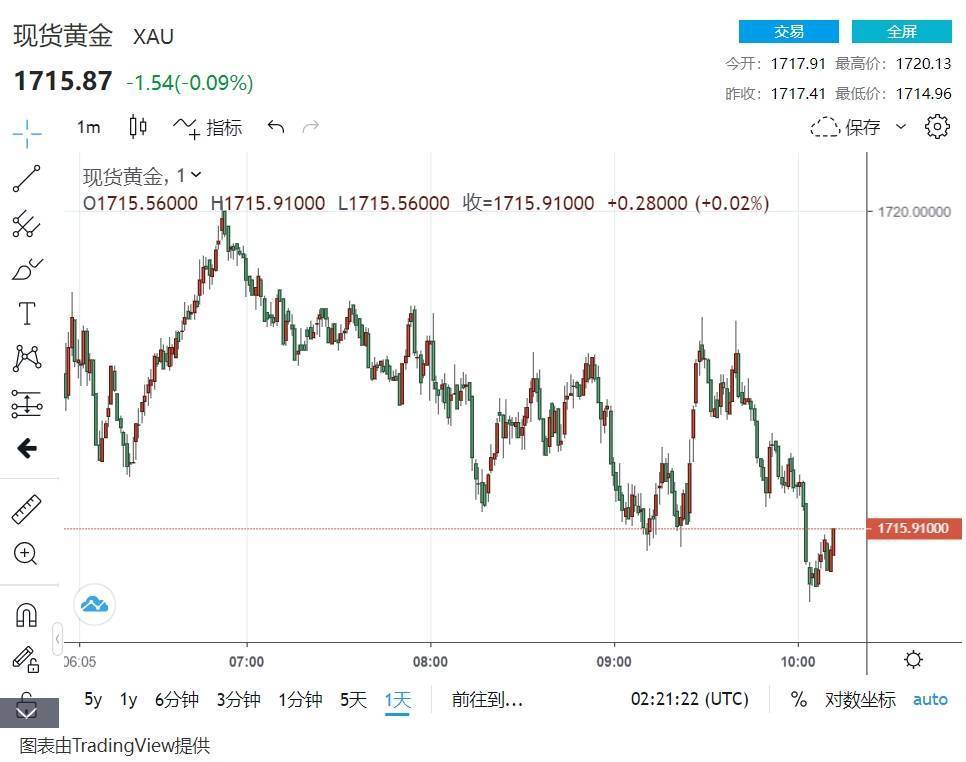The image size is (966, 762).
Task: Choose the pitchfork drawing tool
Action: (x=26, y=224)
